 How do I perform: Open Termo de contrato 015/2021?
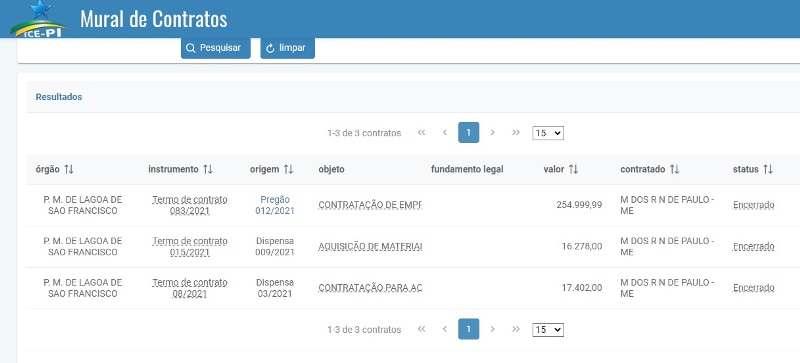click(x=190, y=247)
